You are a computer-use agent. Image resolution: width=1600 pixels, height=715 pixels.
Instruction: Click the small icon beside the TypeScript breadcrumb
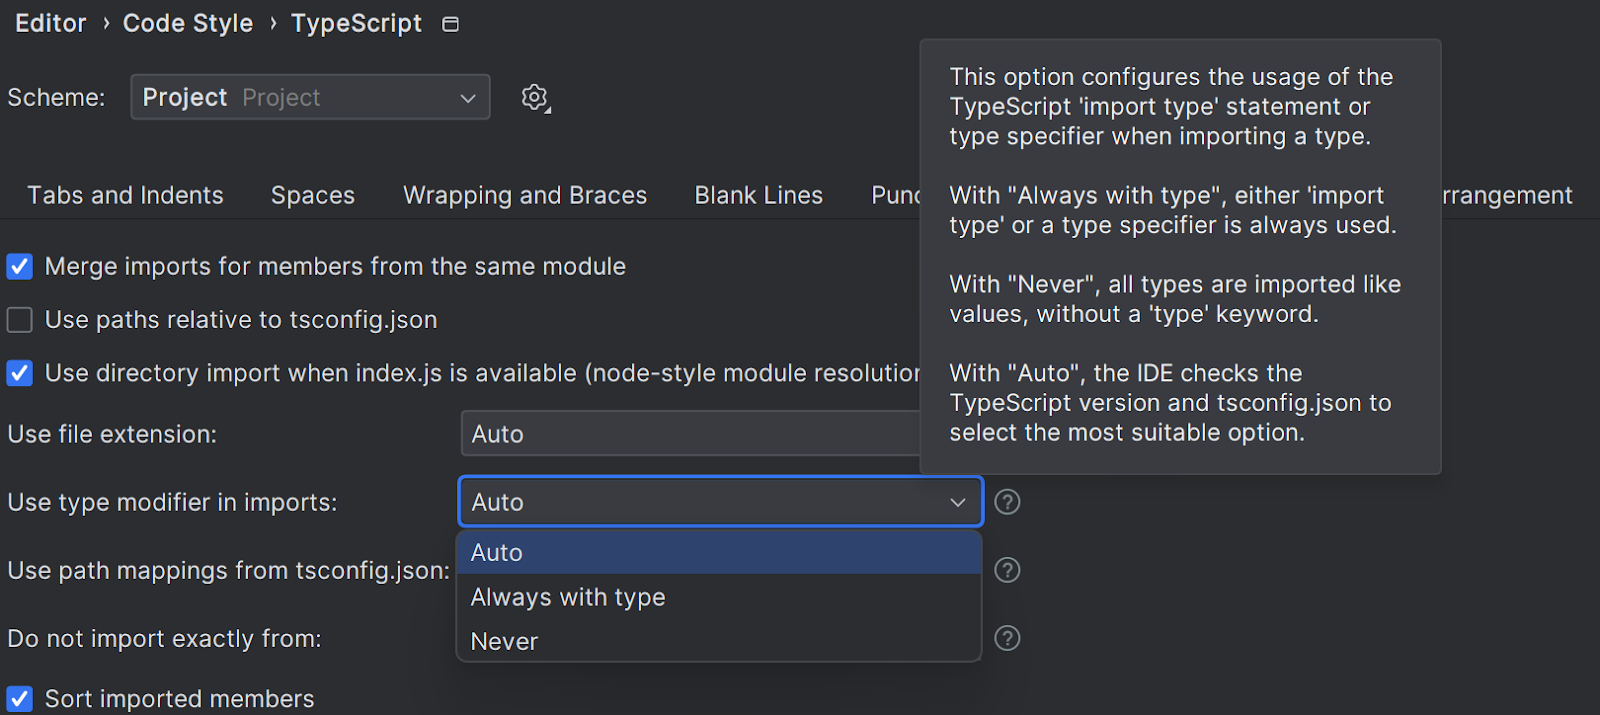pyautogui.click(x=450, y=24)
